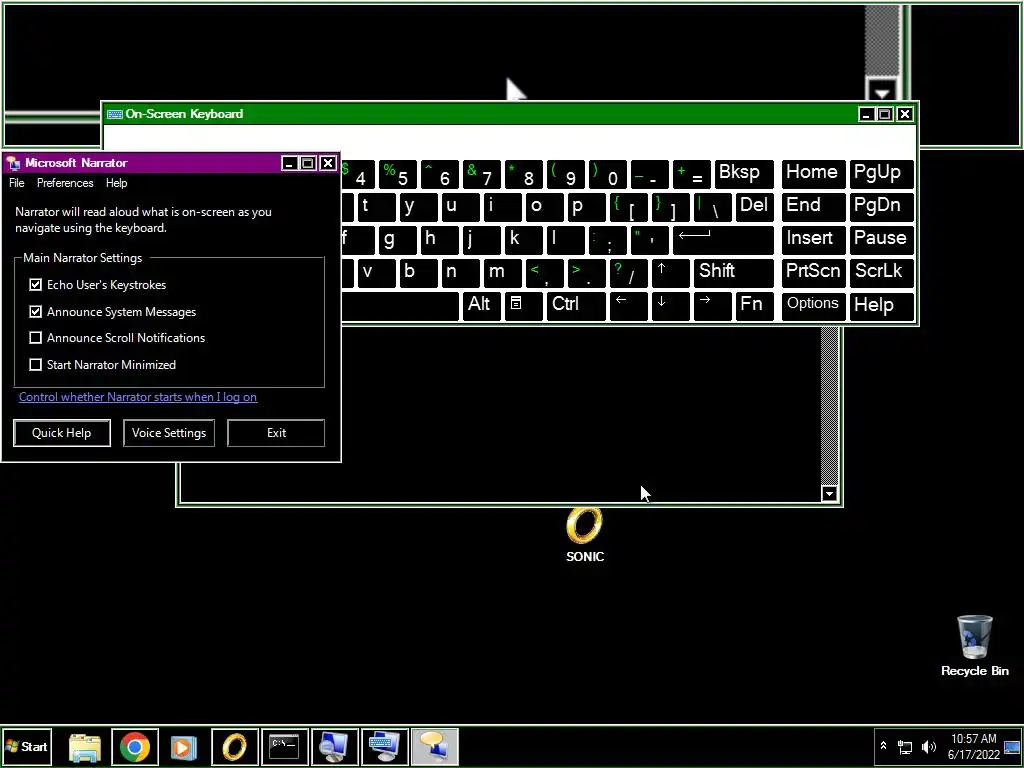Viewport: 1024px width, 768px height.
Task: Click Help key on On-Screen Keyboard
Action: coord(882,305)
